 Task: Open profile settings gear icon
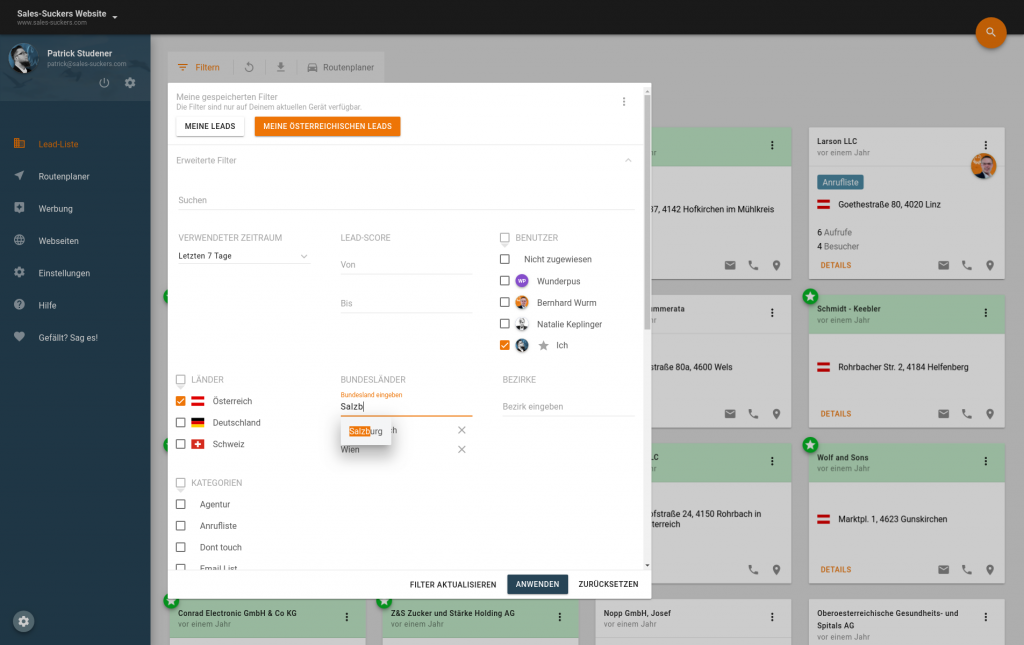point(130,83)
